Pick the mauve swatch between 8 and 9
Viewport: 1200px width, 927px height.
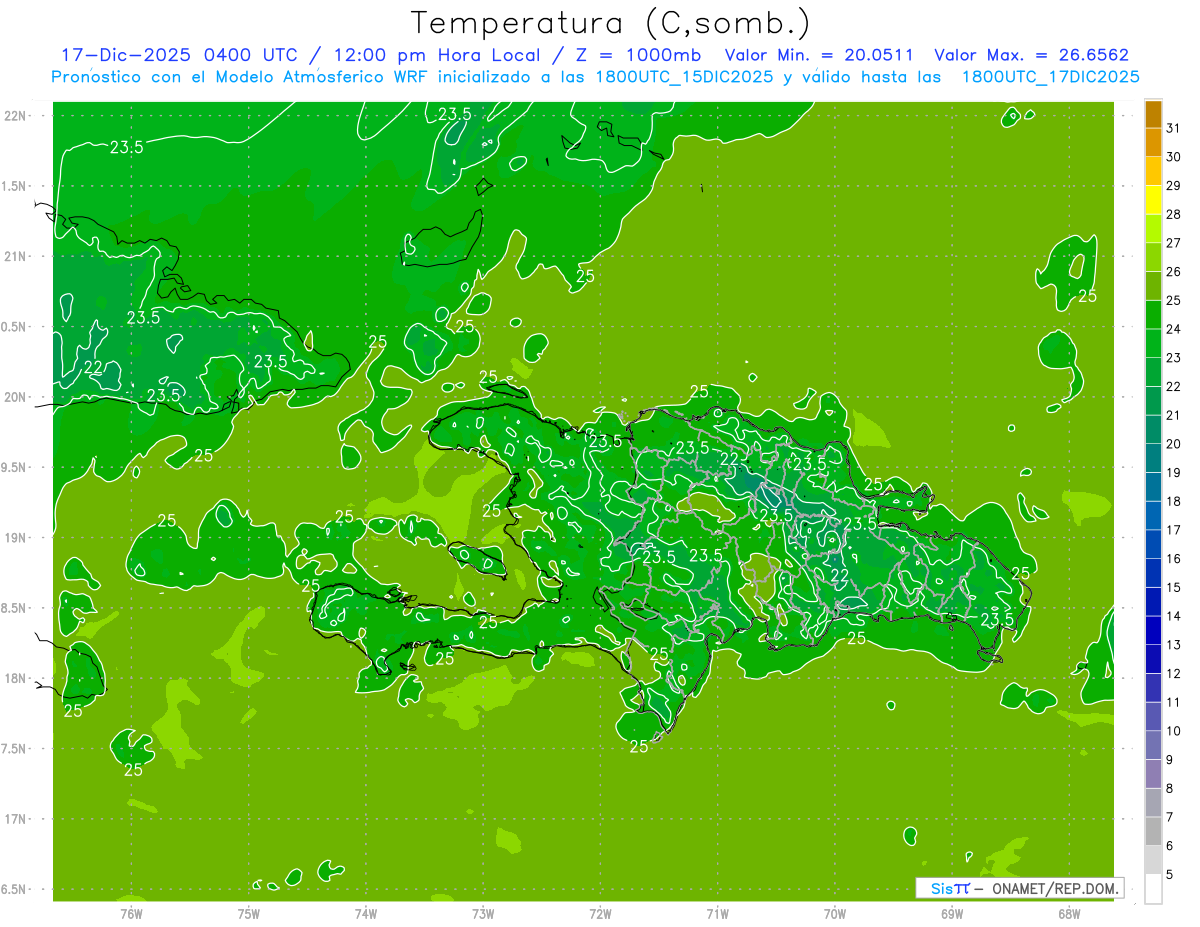point(1153,774)
